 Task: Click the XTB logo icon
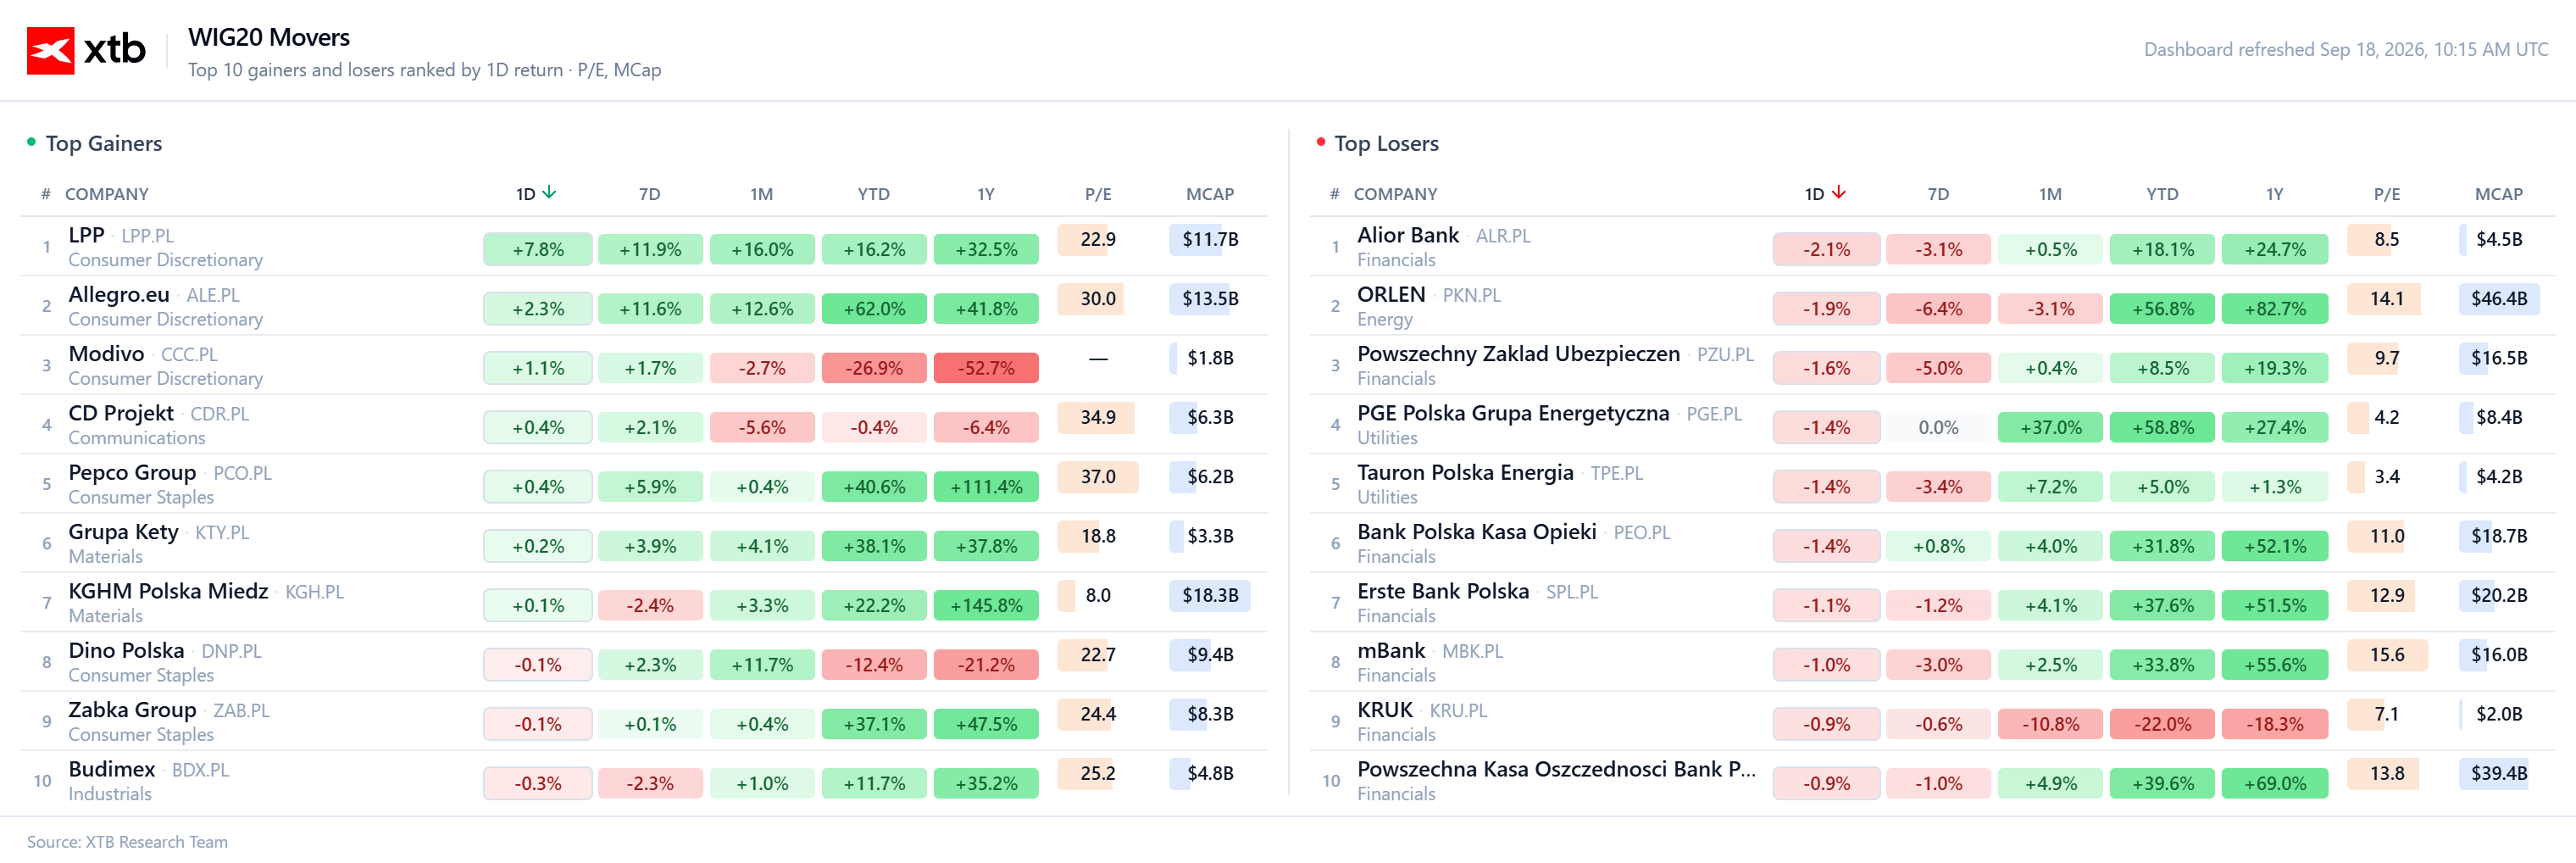click(50, 51)
